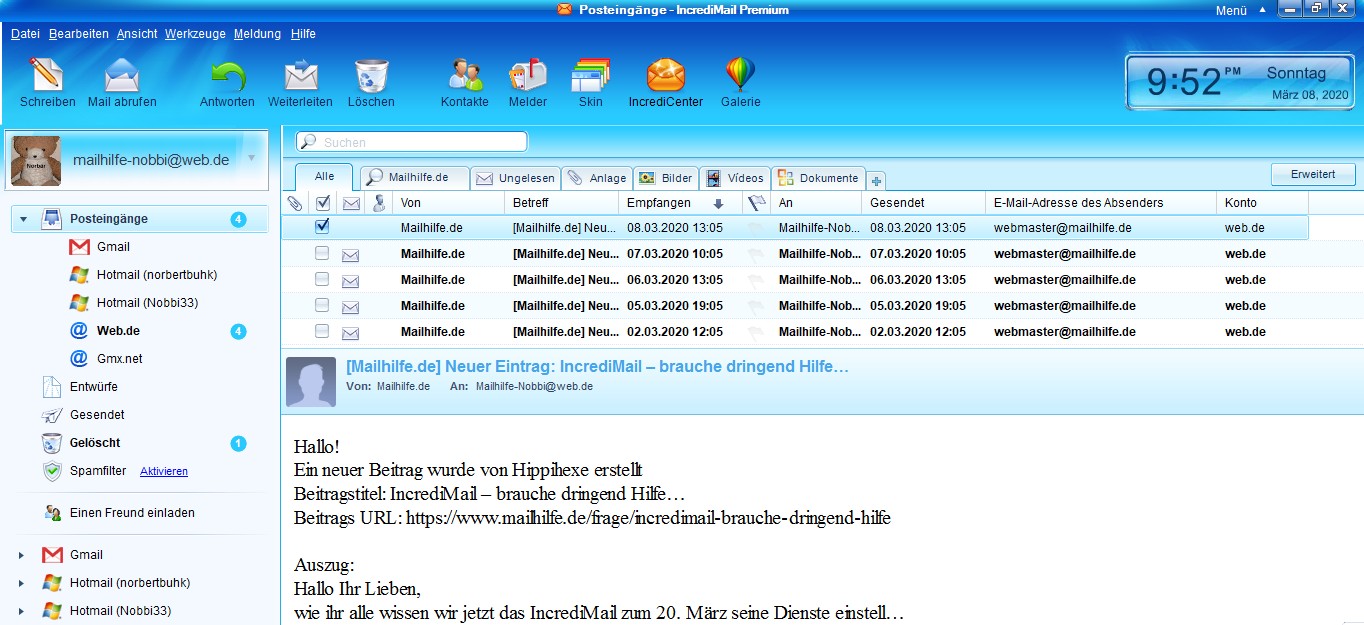Screen dimensions: 1364x625
Task: Switch to the Ungelesen tab
Action: coord(515,178)
